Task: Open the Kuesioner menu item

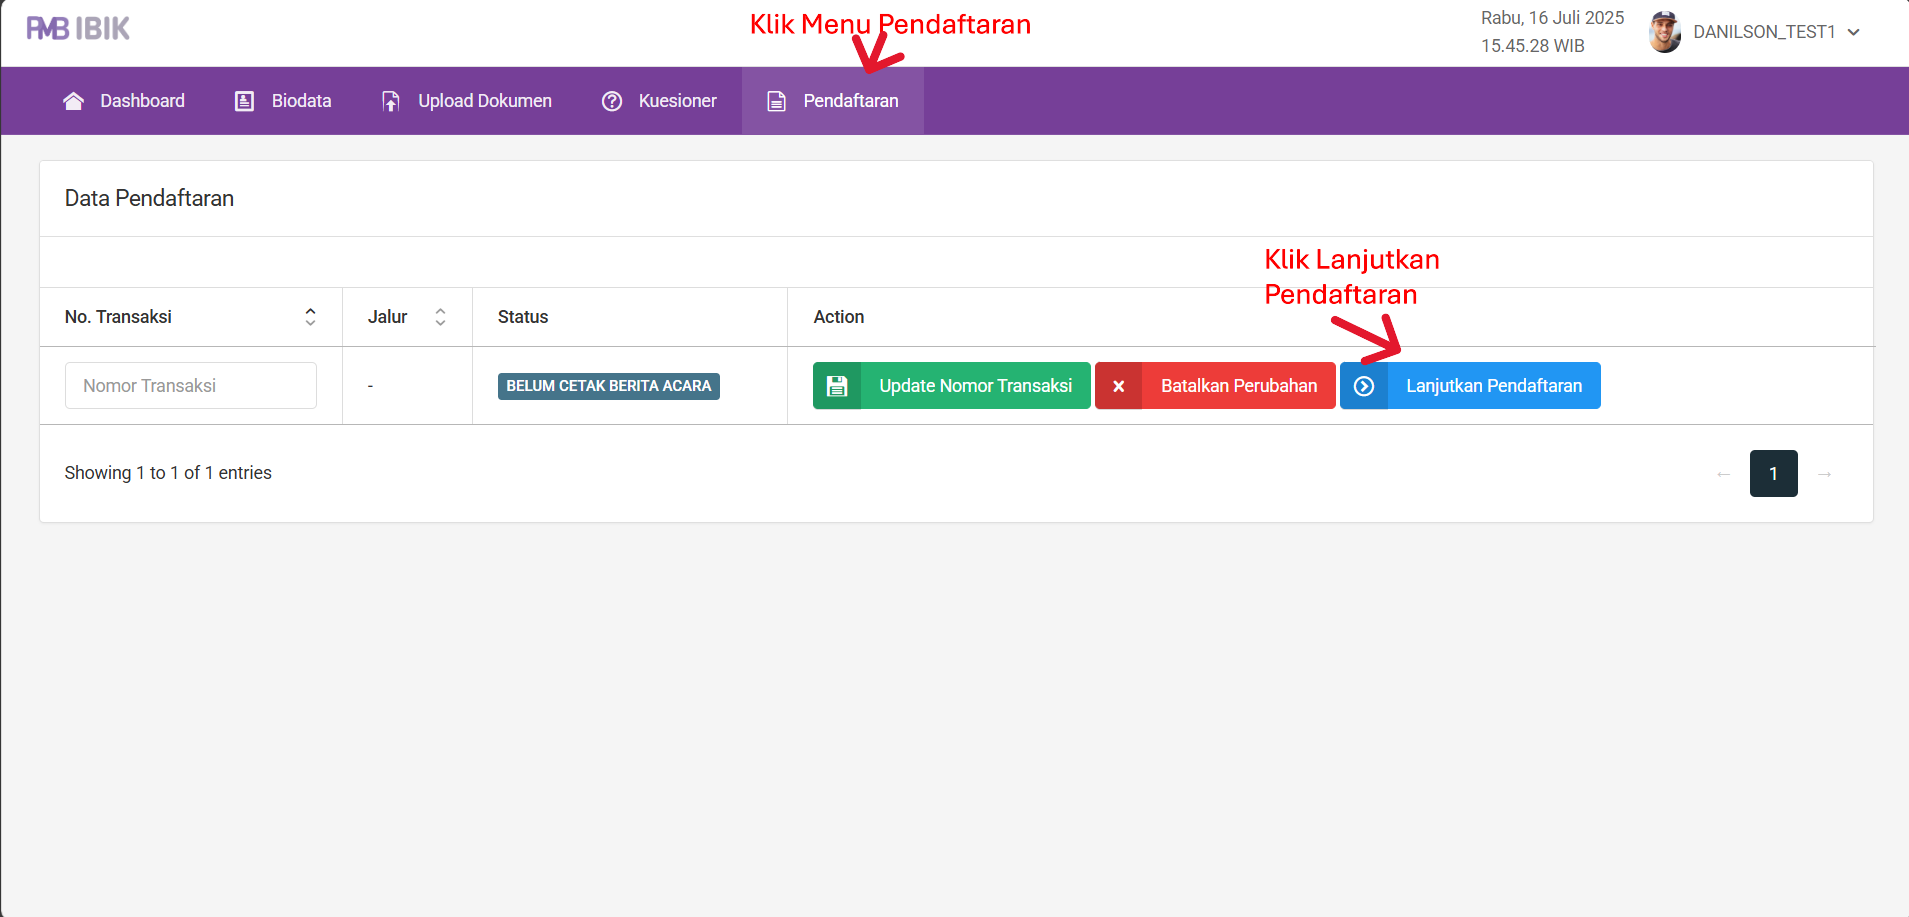Action: tap(677, 101)
